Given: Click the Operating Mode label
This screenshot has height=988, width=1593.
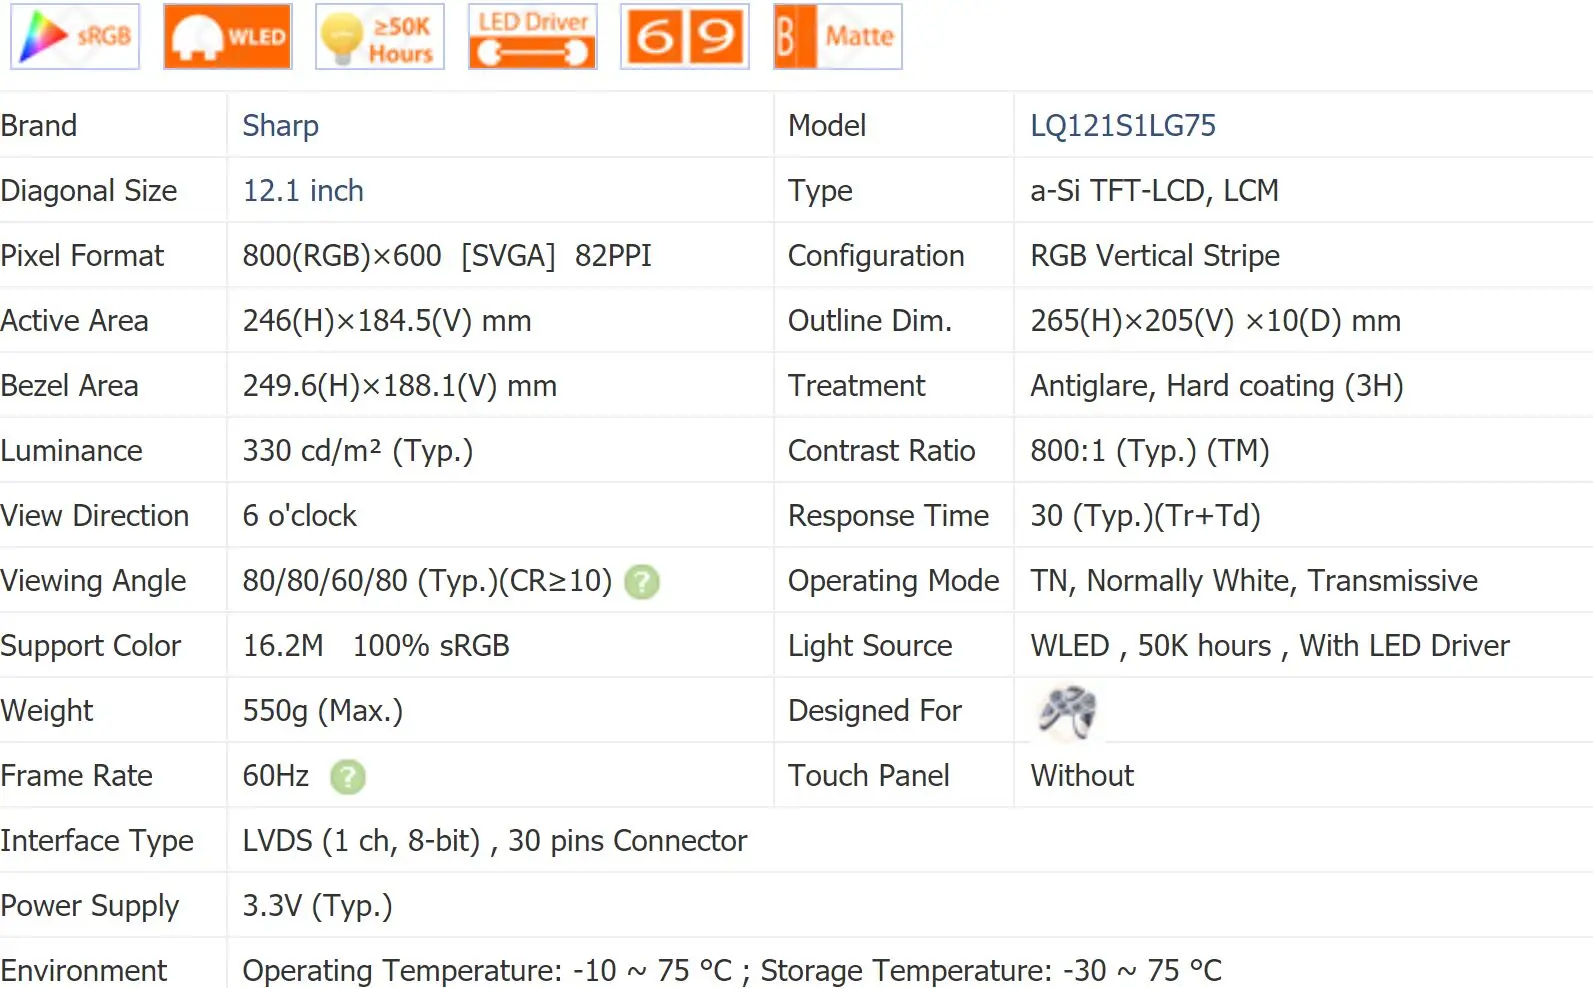Looking at the screenshot, I should [894, 581].
